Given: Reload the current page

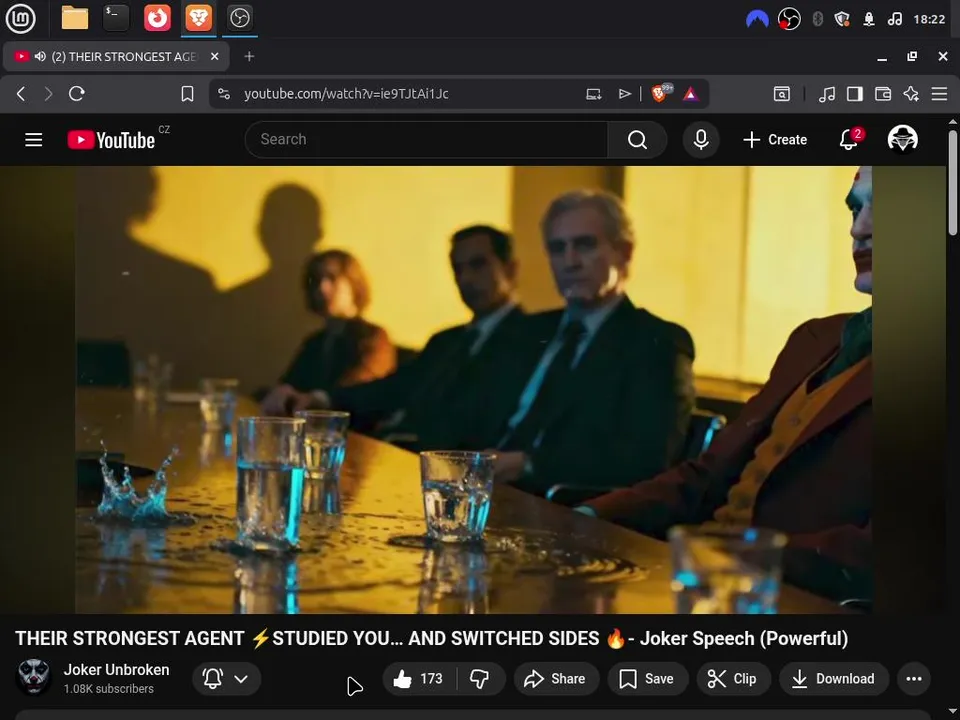Looking at the screenshot, I should pos(77,94).
